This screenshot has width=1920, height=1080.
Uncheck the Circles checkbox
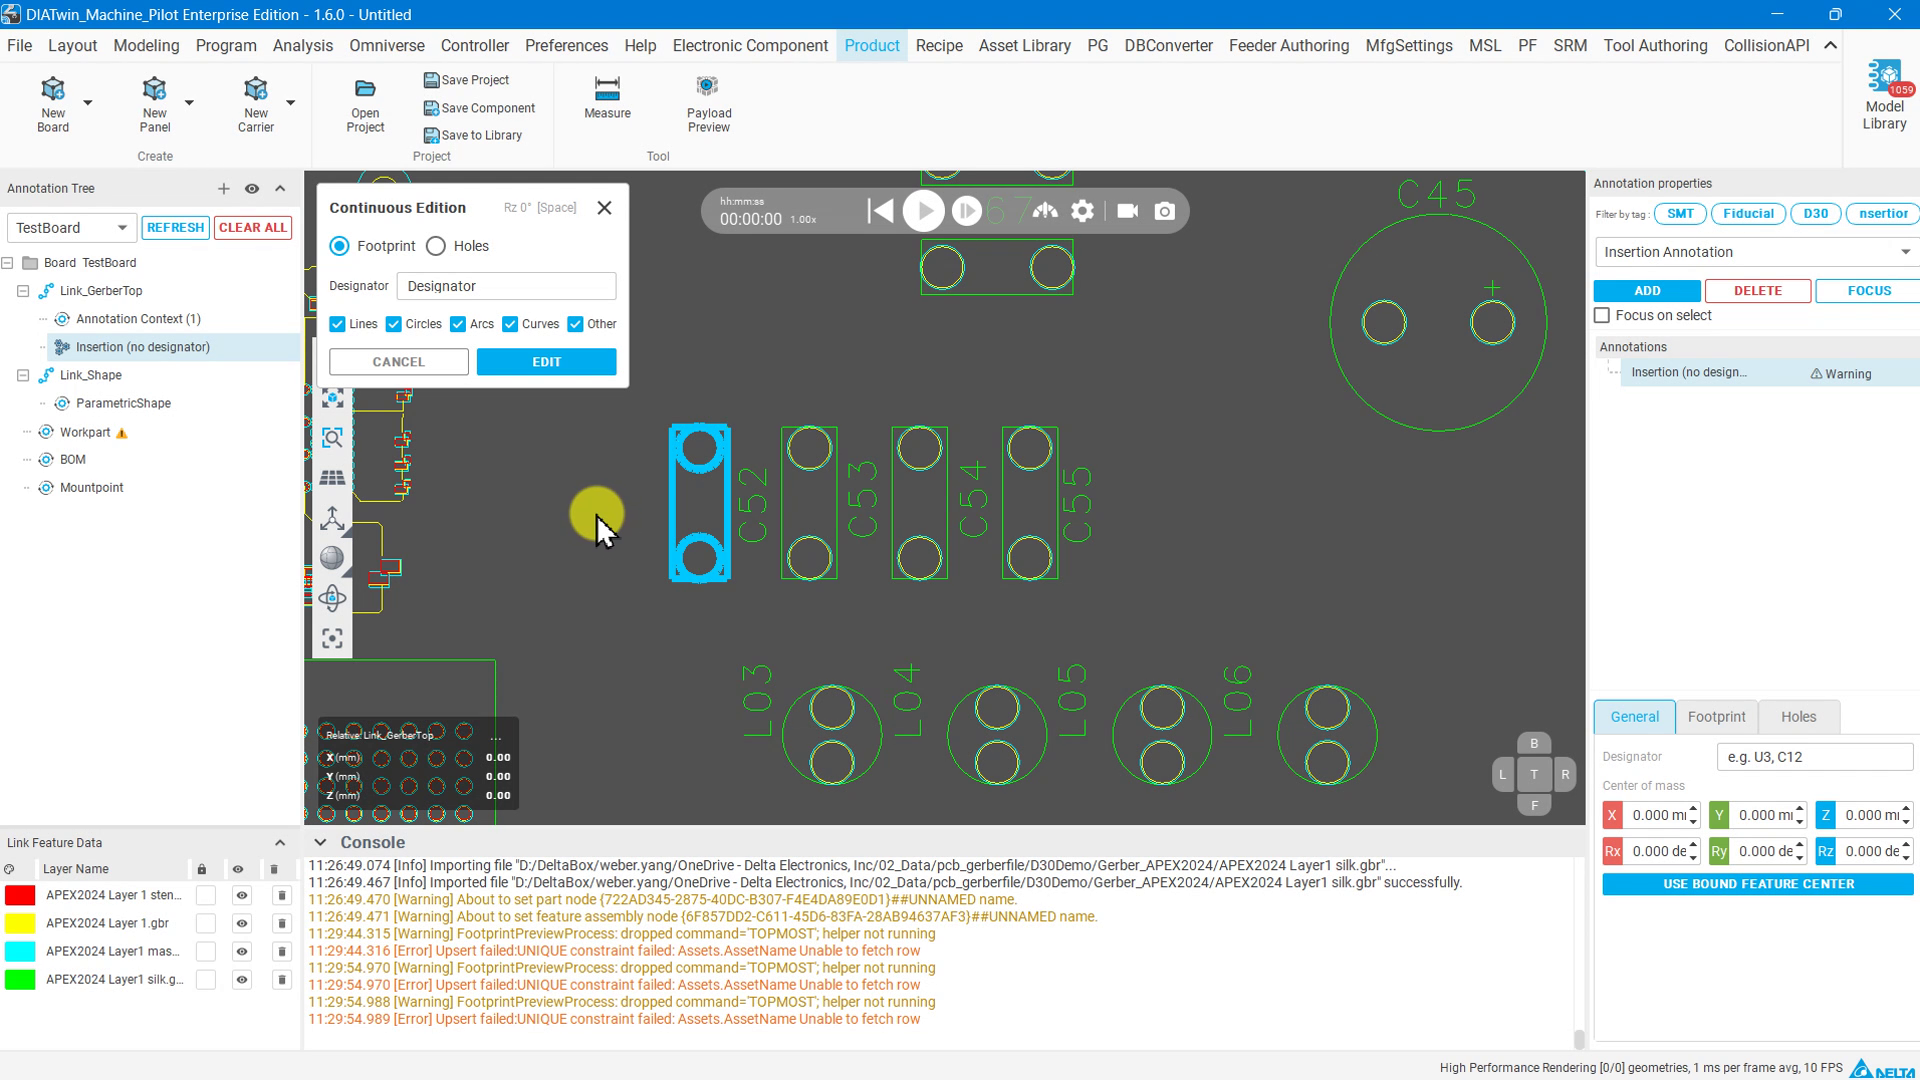pos(394,324)
